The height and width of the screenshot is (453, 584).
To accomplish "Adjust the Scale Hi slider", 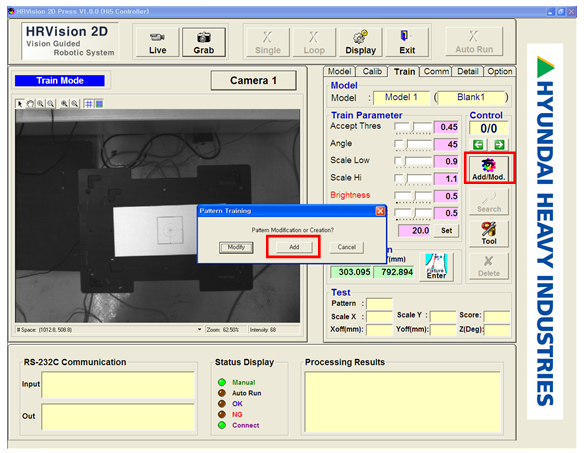I will click(413, 179).
